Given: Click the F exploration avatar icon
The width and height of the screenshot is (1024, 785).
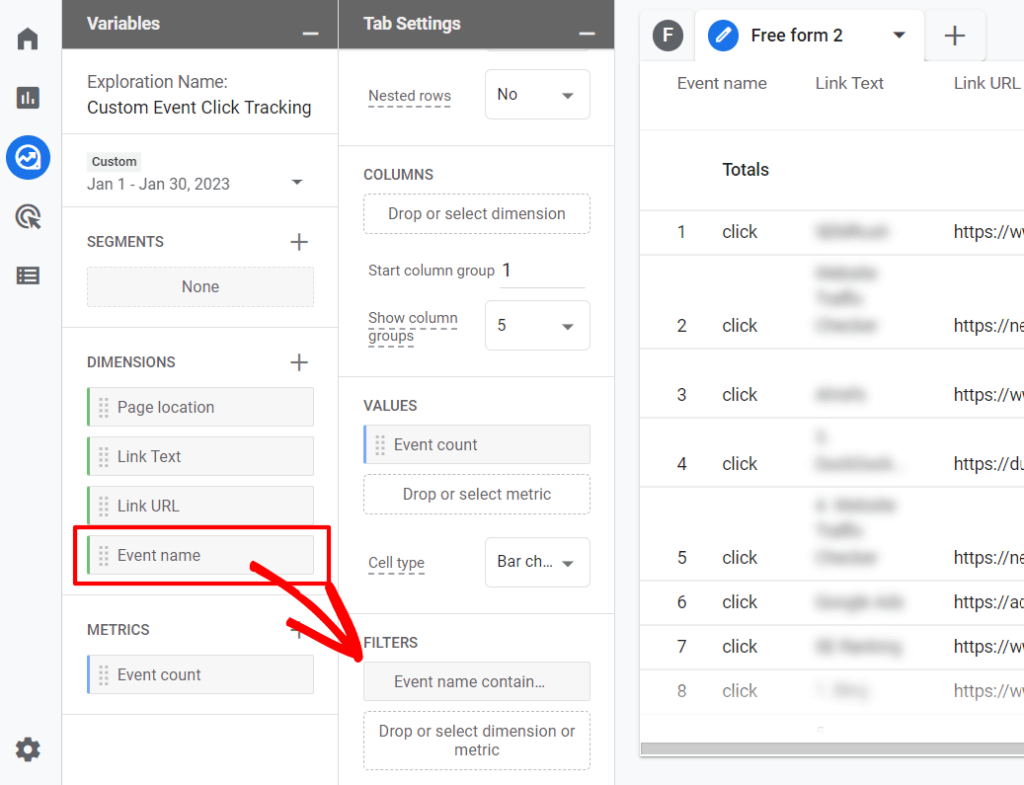Looking at the screenshot, I should coord(667,36).
